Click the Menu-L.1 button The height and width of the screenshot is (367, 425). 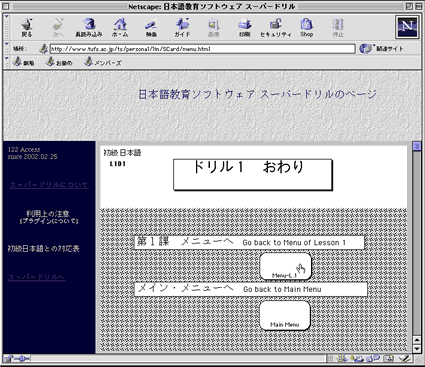point(285,266)
